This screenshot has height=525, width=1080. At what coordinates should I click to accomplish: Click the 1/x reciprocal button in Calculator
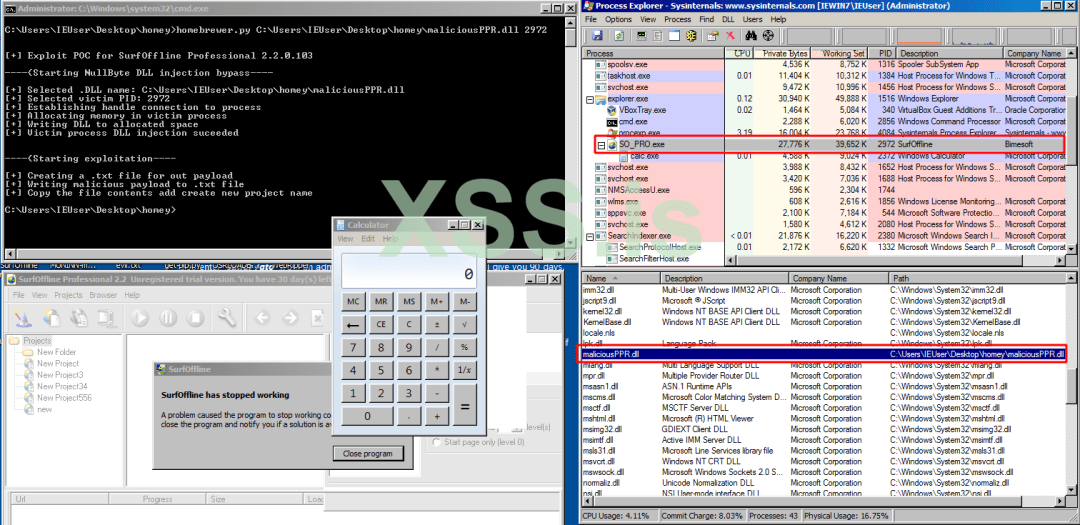coord(465,371)
